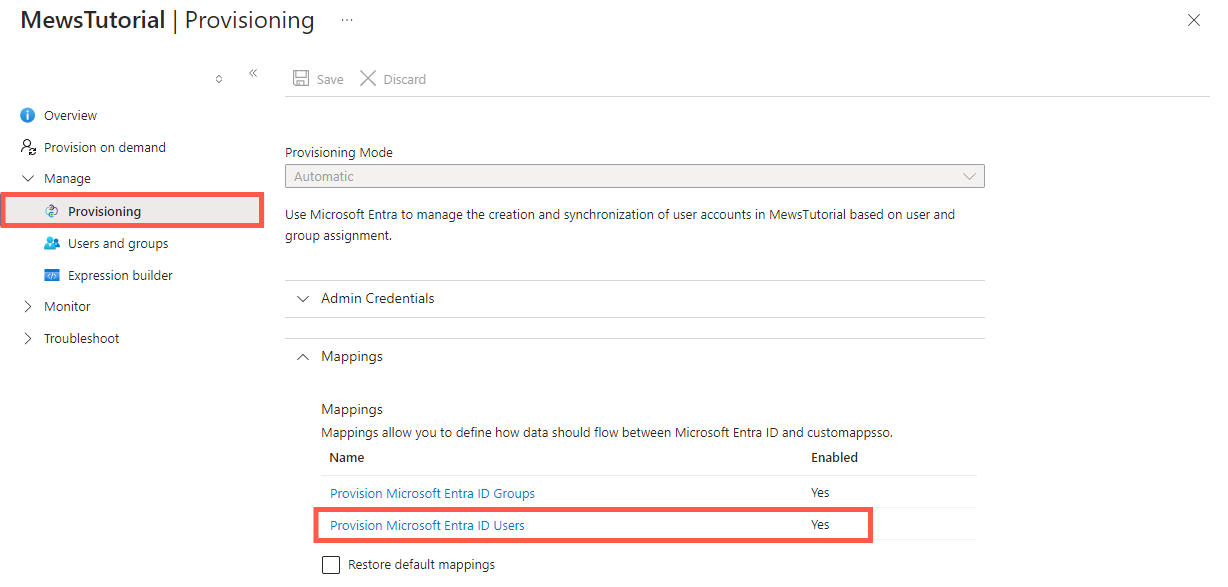1228x587 pixels.
Task: Collapse the Manage section chevron
Action: [28, 179]
